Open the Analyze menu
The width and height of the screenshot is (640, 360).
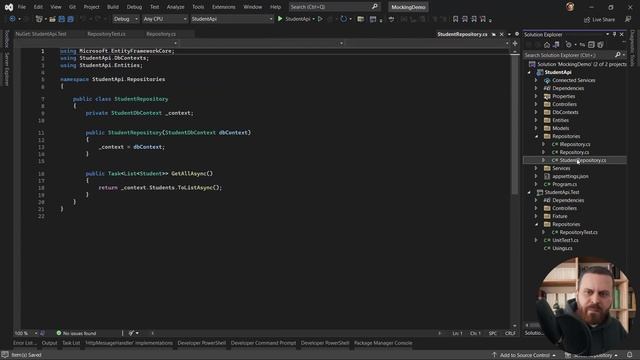point(176,7)
